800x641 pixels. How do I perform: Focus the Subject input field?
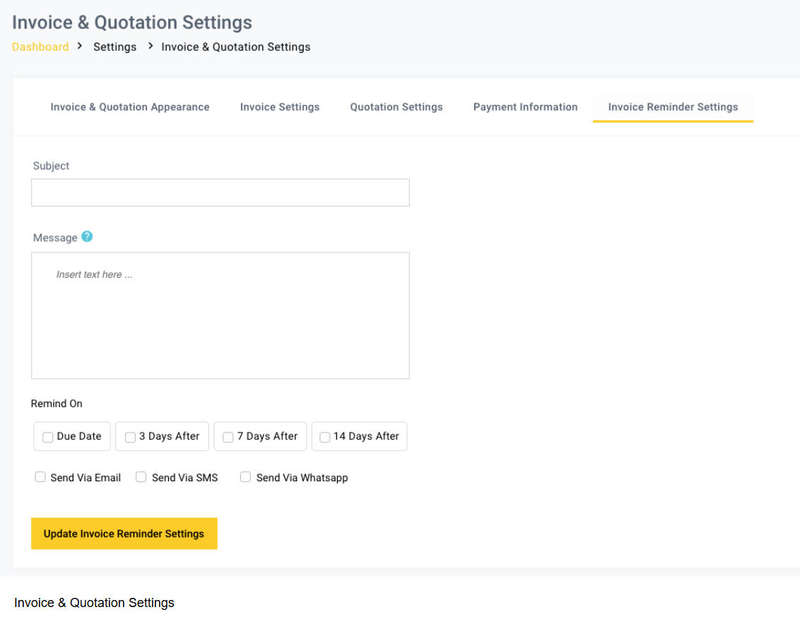220,192
